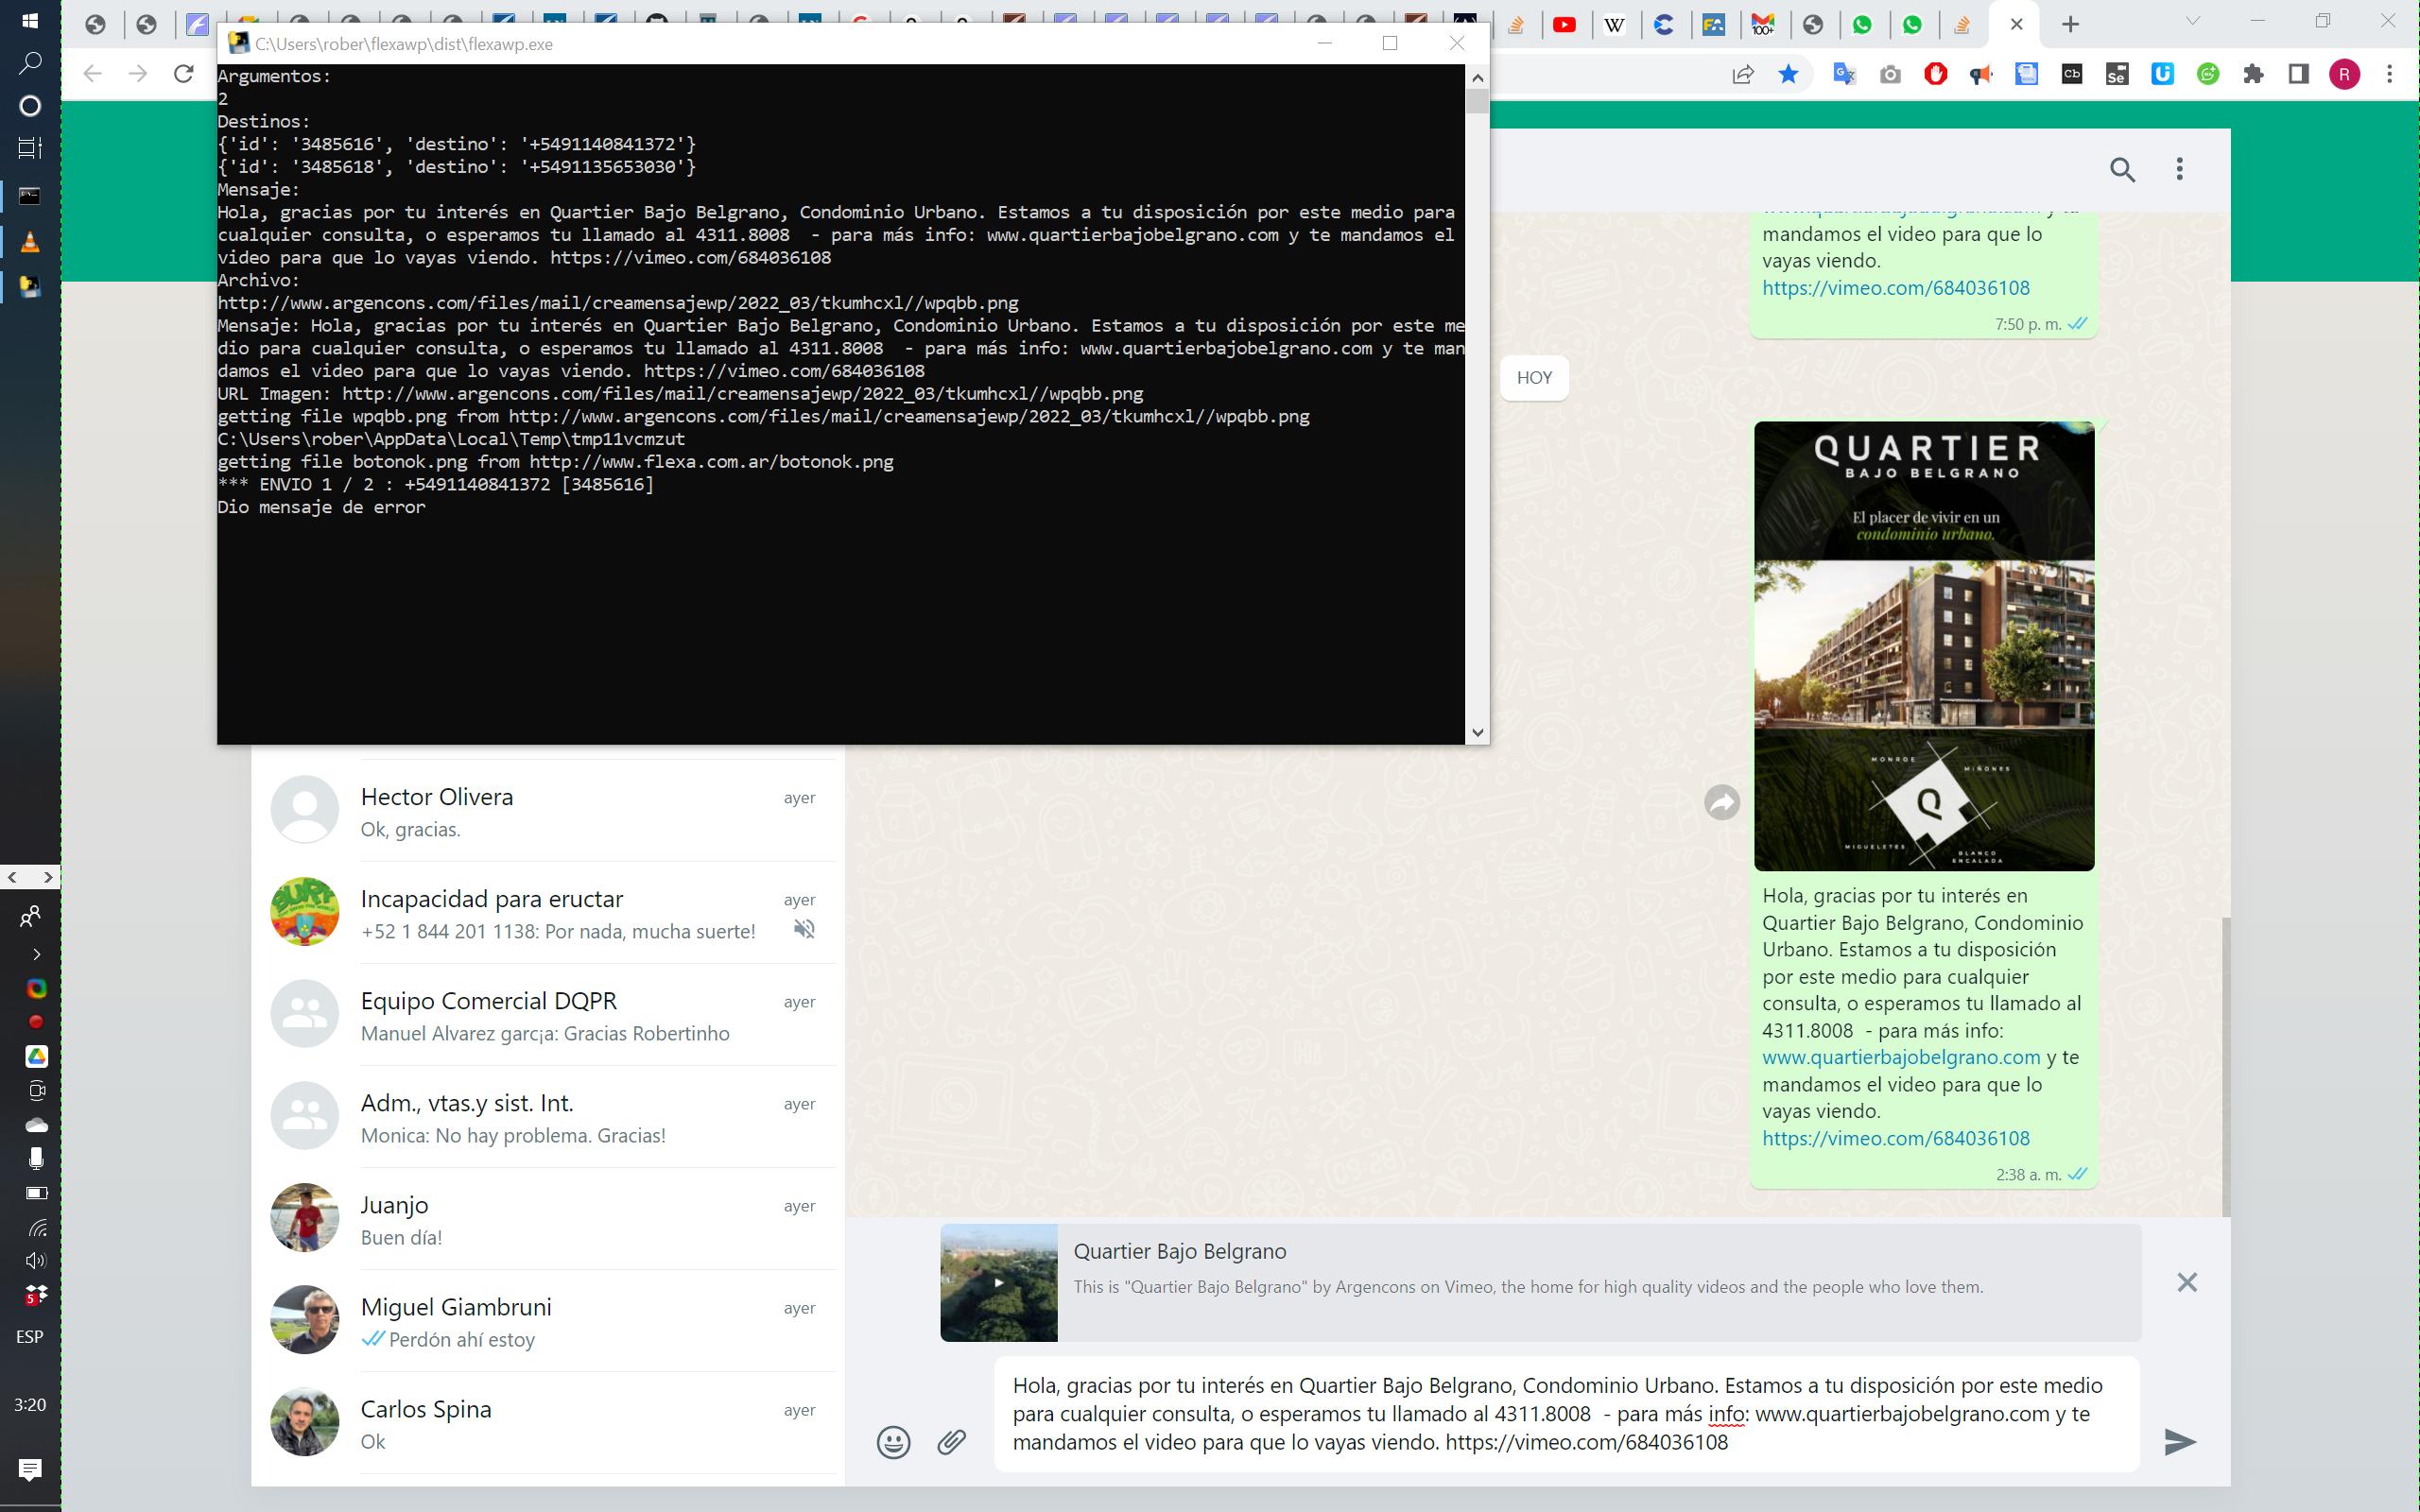
Task: Bookmark this page with the star icon
Action: click(x=1788, y=74)
